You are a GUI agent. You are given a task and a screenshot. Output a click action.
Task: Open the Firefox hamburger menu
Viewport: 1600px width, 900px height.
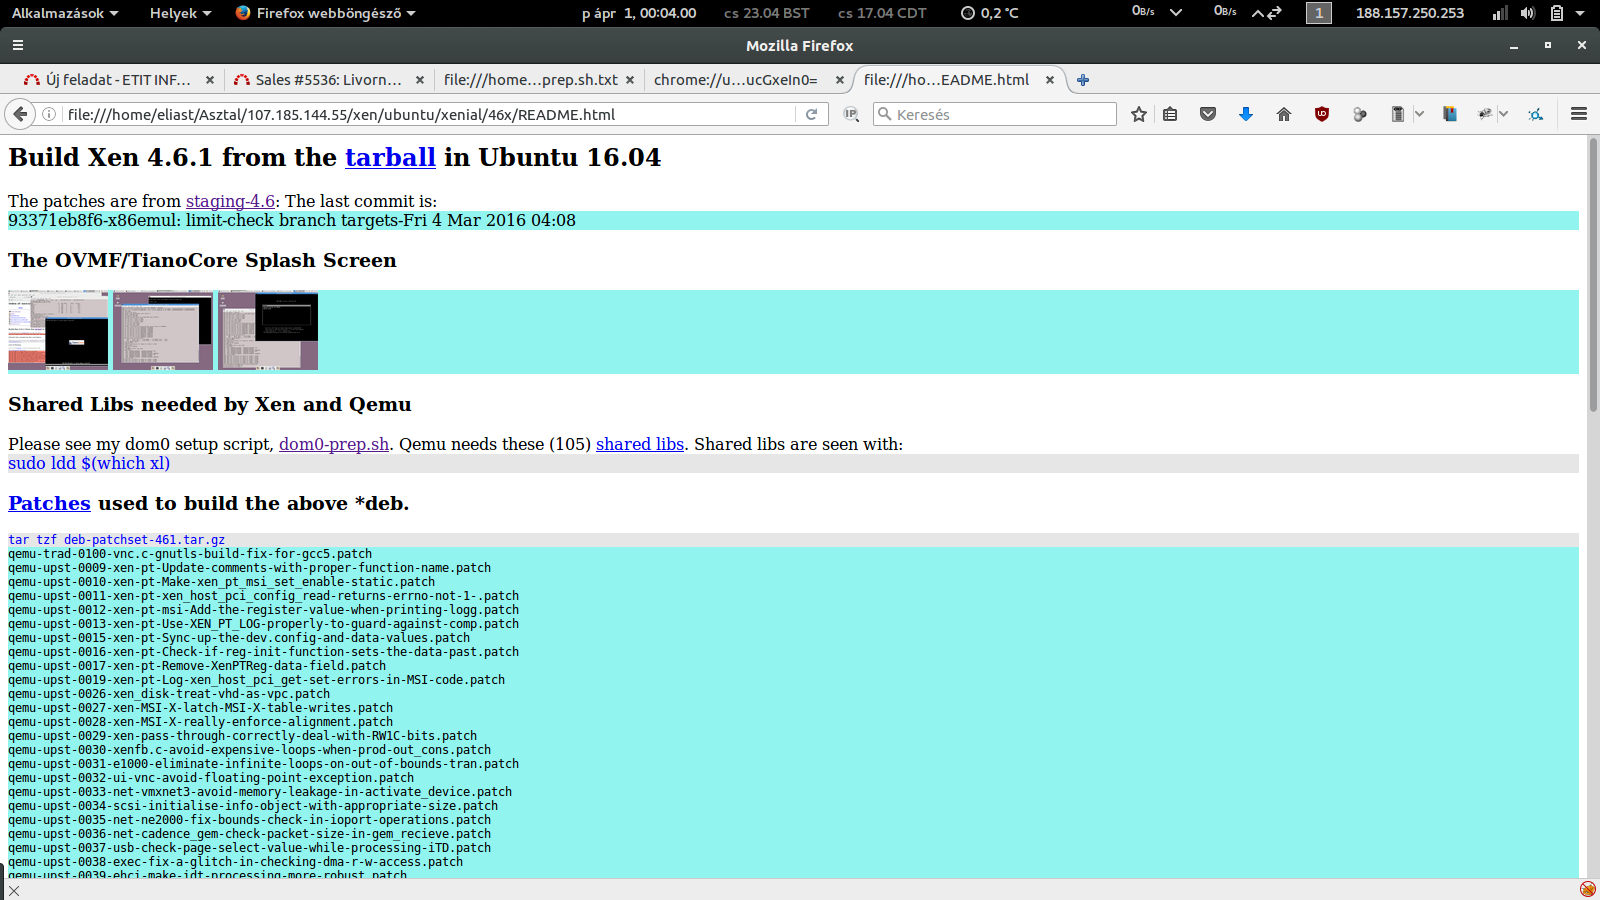point(1579,114)
